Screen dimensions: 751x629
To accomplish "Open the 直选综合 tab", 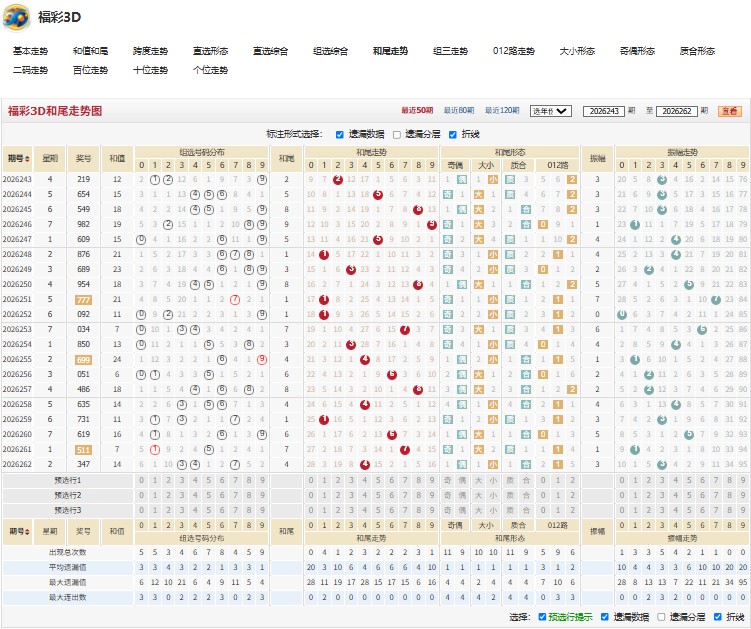I will pos(270,51).
